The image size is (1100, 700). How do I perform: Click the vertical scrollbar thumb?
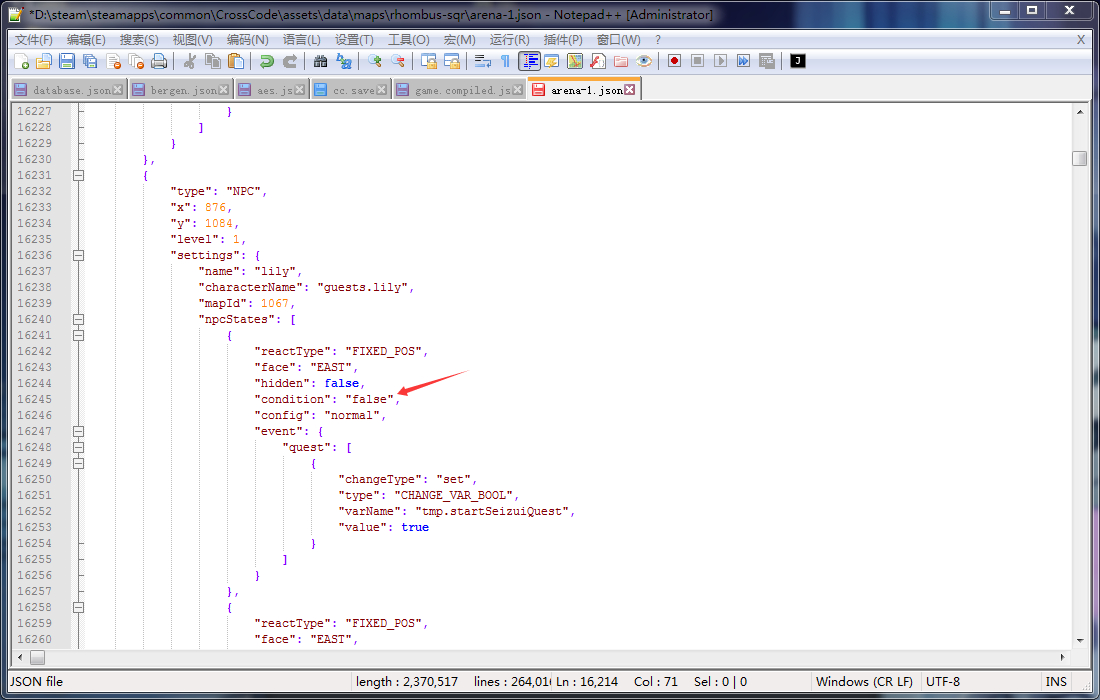[x=1079, y=158]
